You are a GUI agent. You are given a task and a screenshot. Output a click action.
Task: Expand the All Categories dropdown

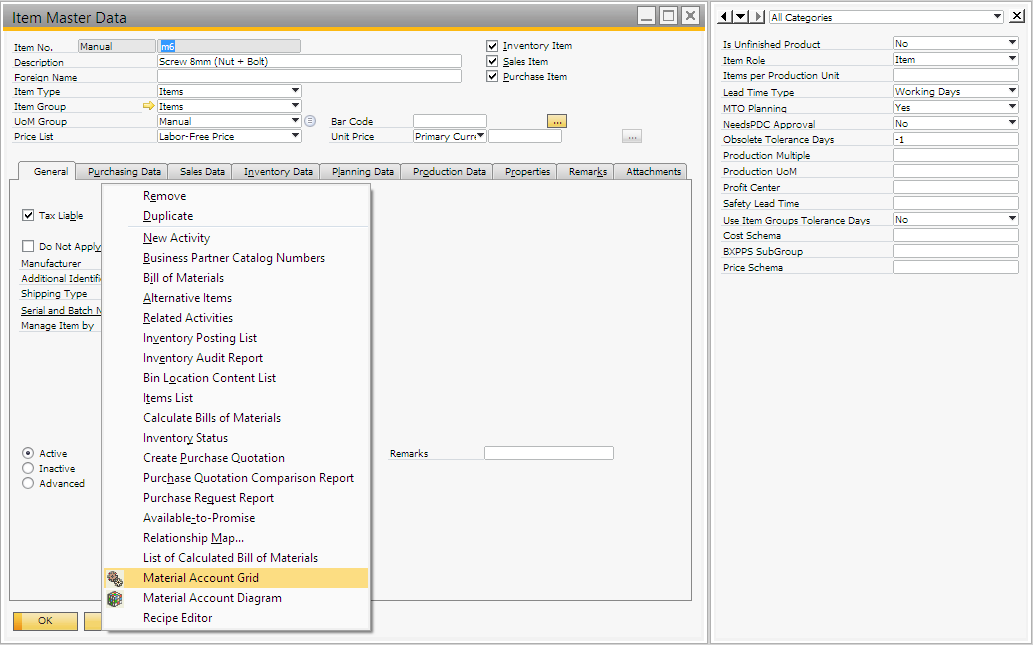tap(997, 17)
